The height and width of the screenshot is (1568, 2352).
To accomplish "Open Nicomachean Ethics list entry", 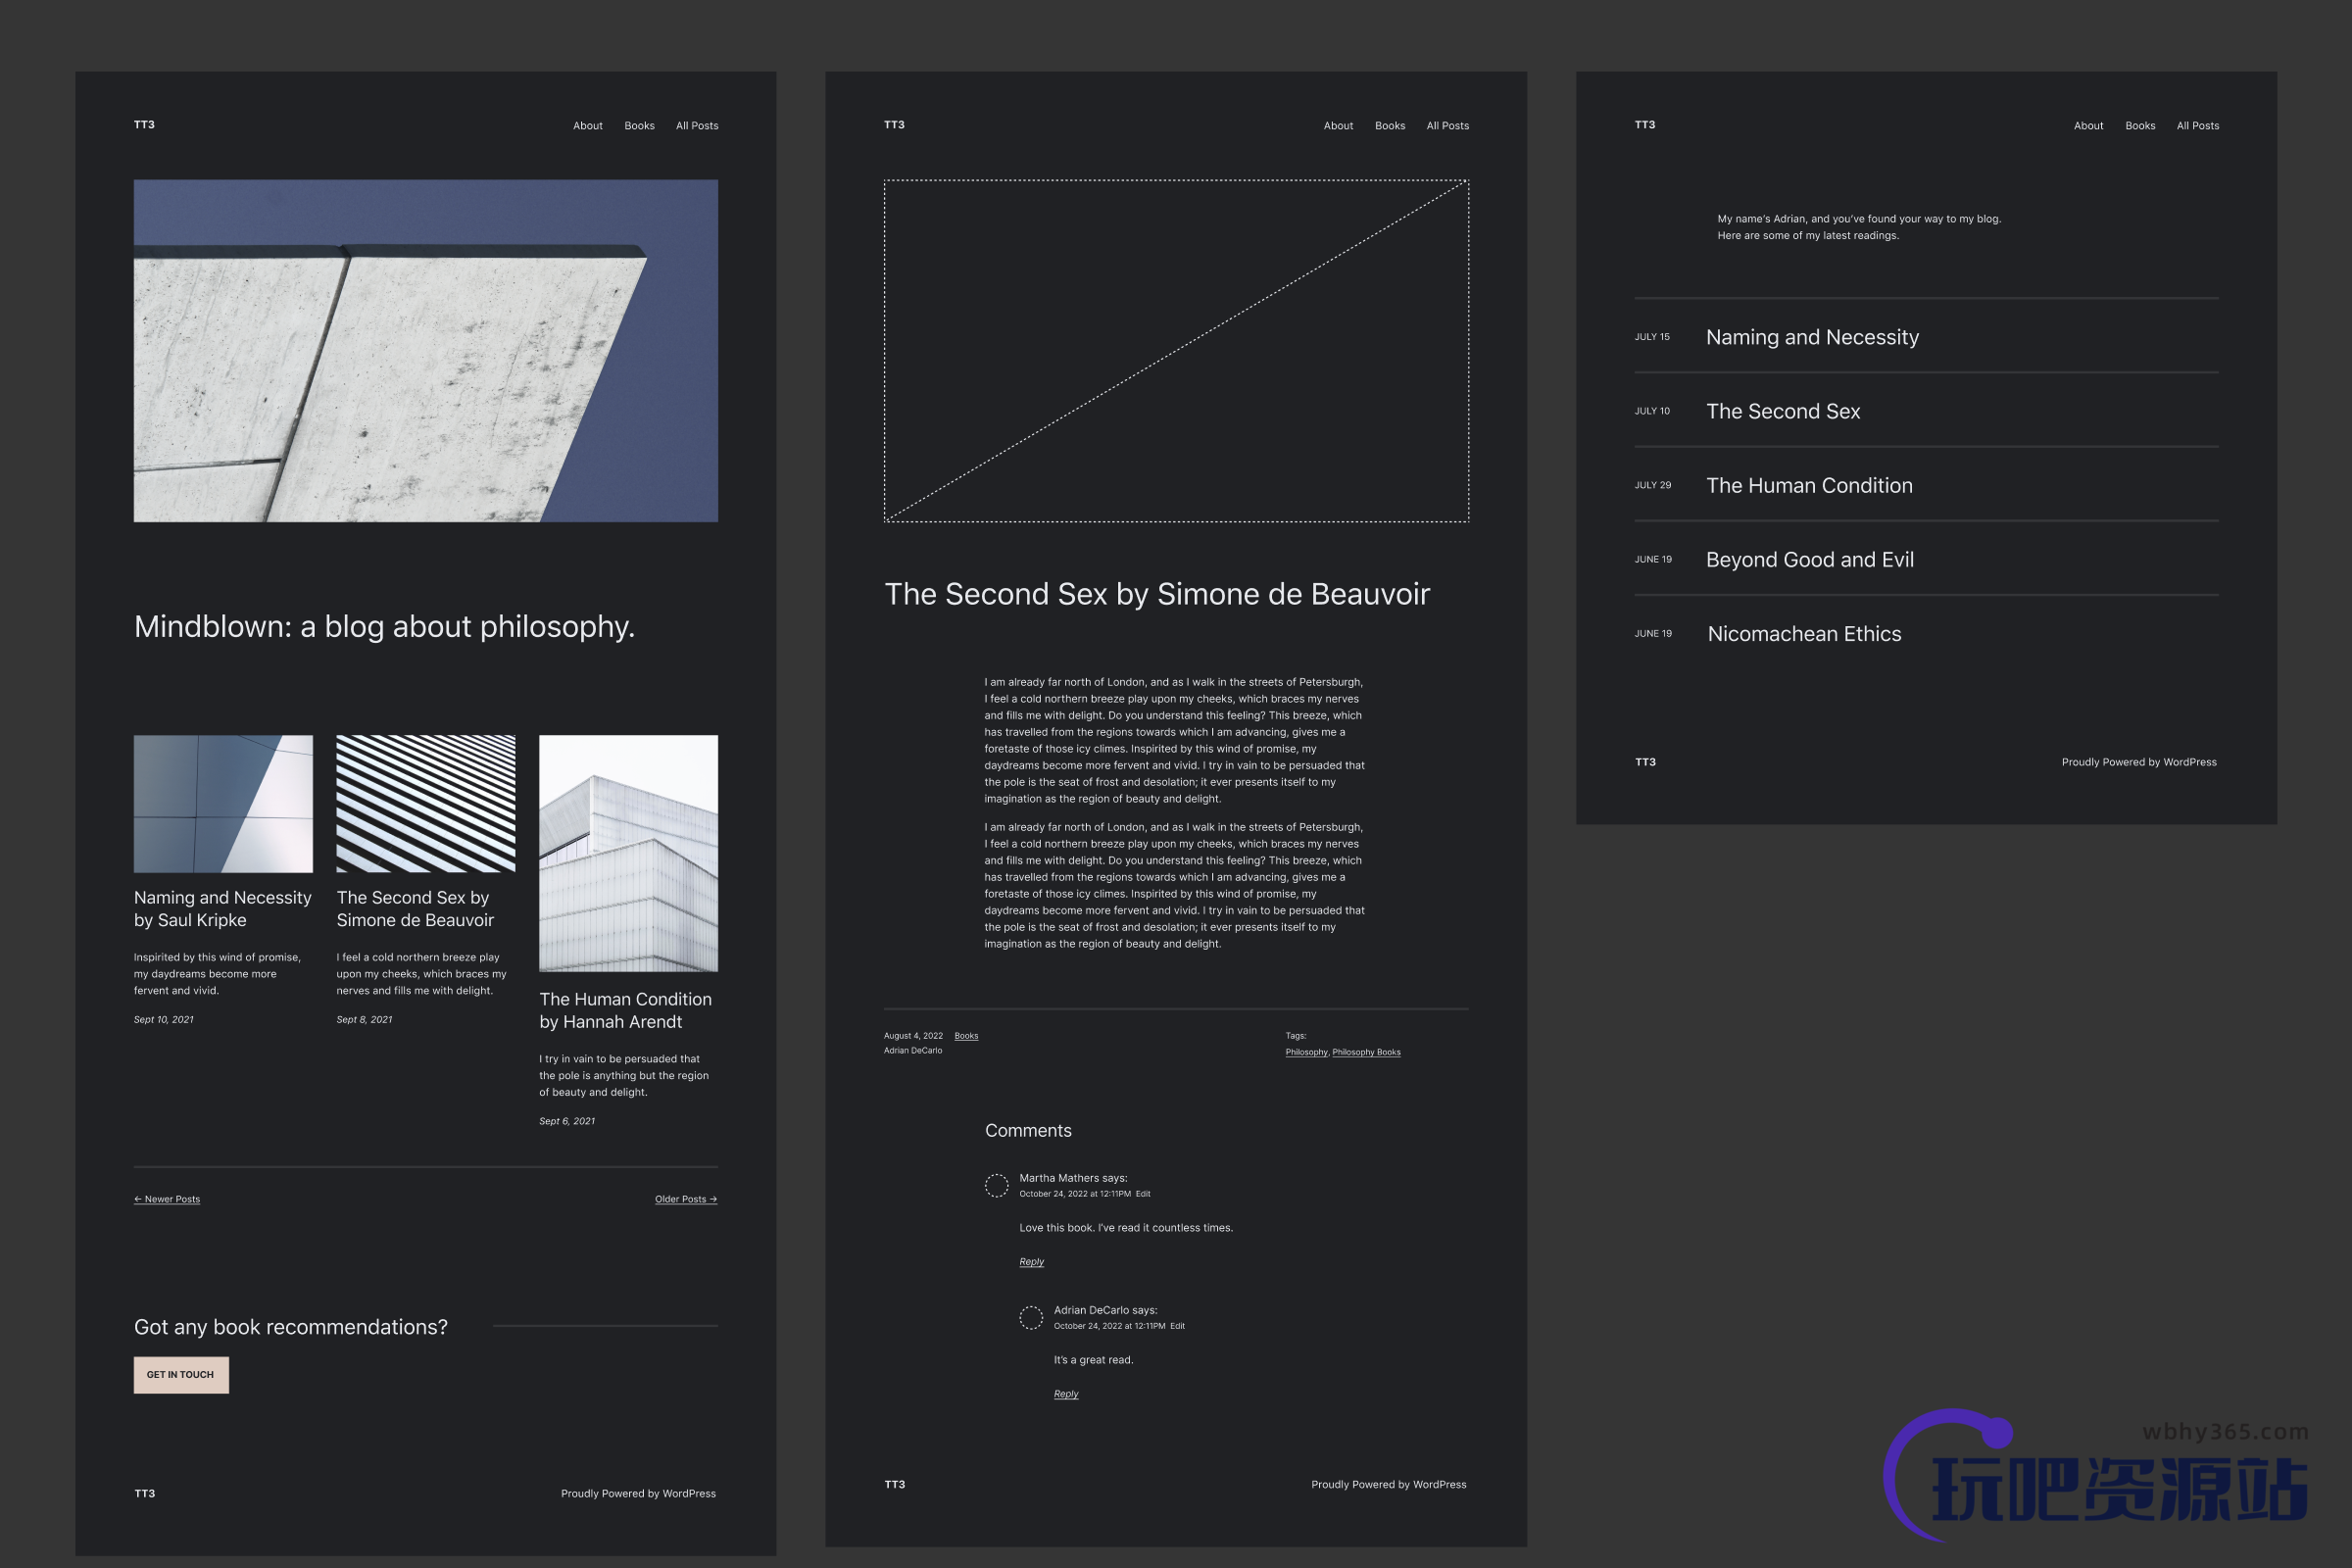I will (x=1804, y=634).
